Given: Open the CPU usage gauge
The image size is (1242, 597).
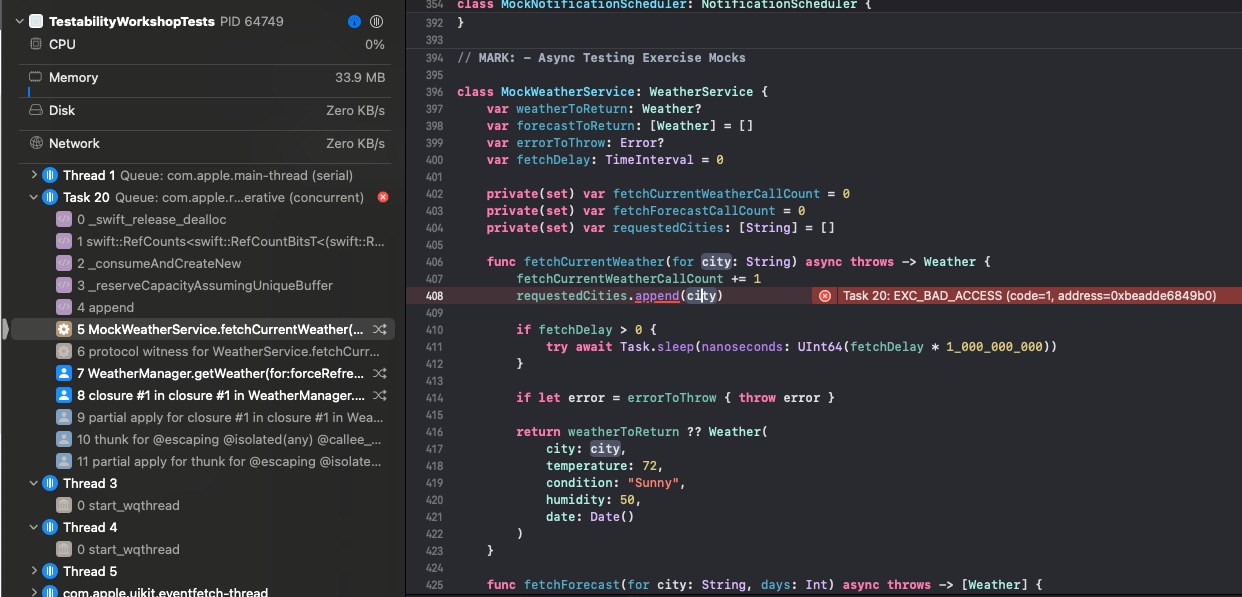Looking at the screenshot, I should tap(62, 45).
